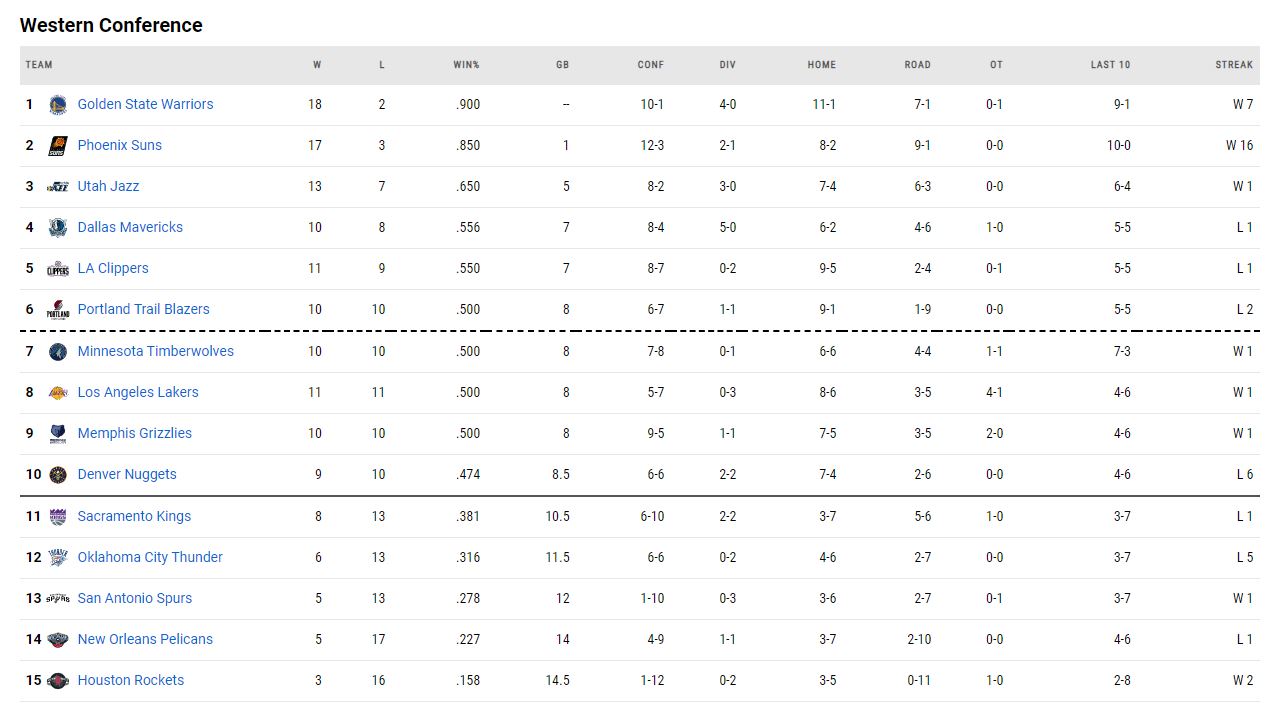Open the San Antonio Spurs link
The height and width of the screenshot is (726, 1278).
135,598
